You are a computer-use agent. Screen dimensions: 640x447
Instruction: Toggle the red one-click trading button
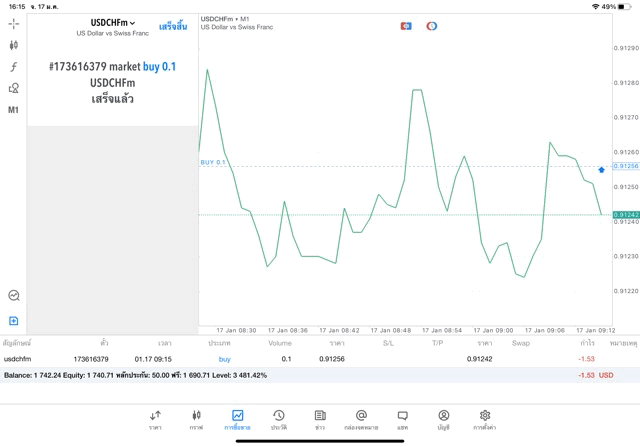point(406,26)
